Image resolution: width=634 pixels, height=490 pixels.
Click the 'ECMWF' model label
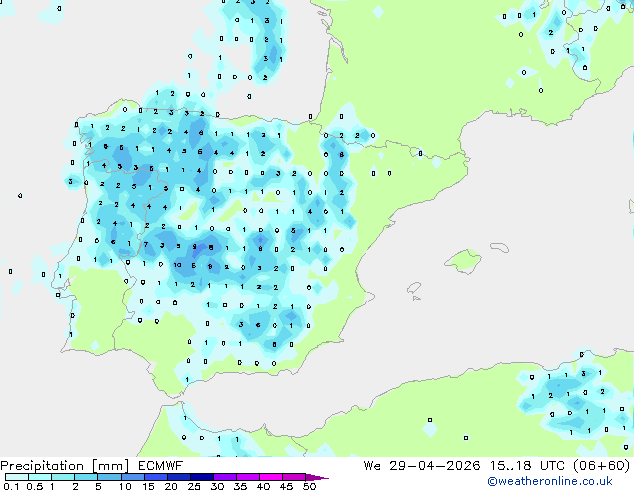(161, 466)
